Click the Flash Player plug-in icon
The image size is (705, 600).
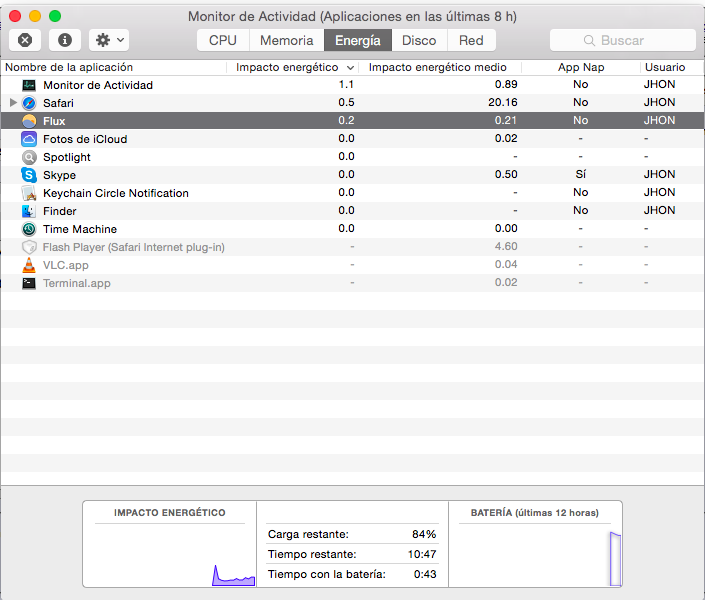[x=29, y=247]
